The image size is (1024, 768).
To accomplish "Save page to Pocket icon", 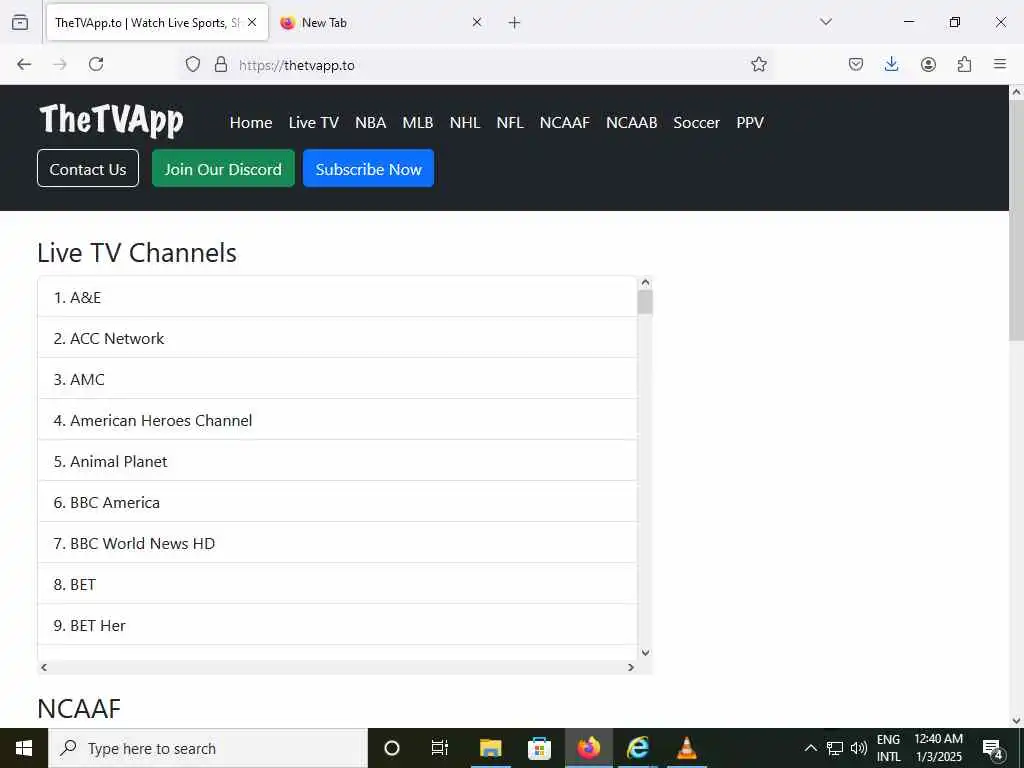I will click(x=856, y=64).
